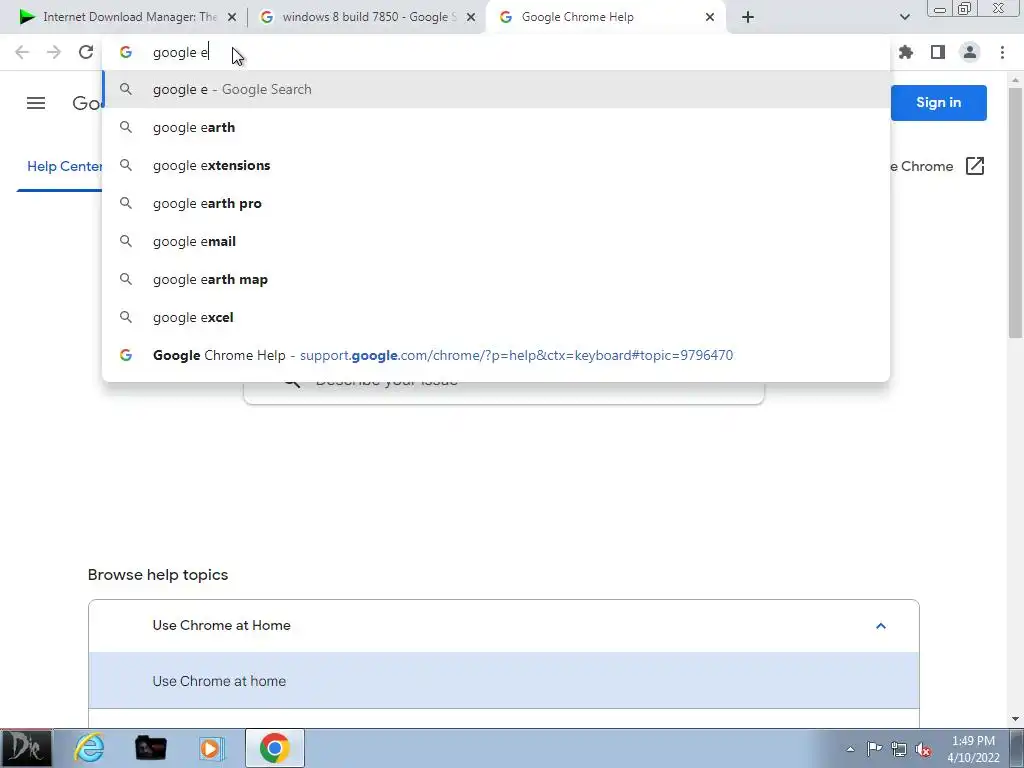1024x768 pixels.
Task: Pick the 'google extensions' suggestion
Action: 496,165
